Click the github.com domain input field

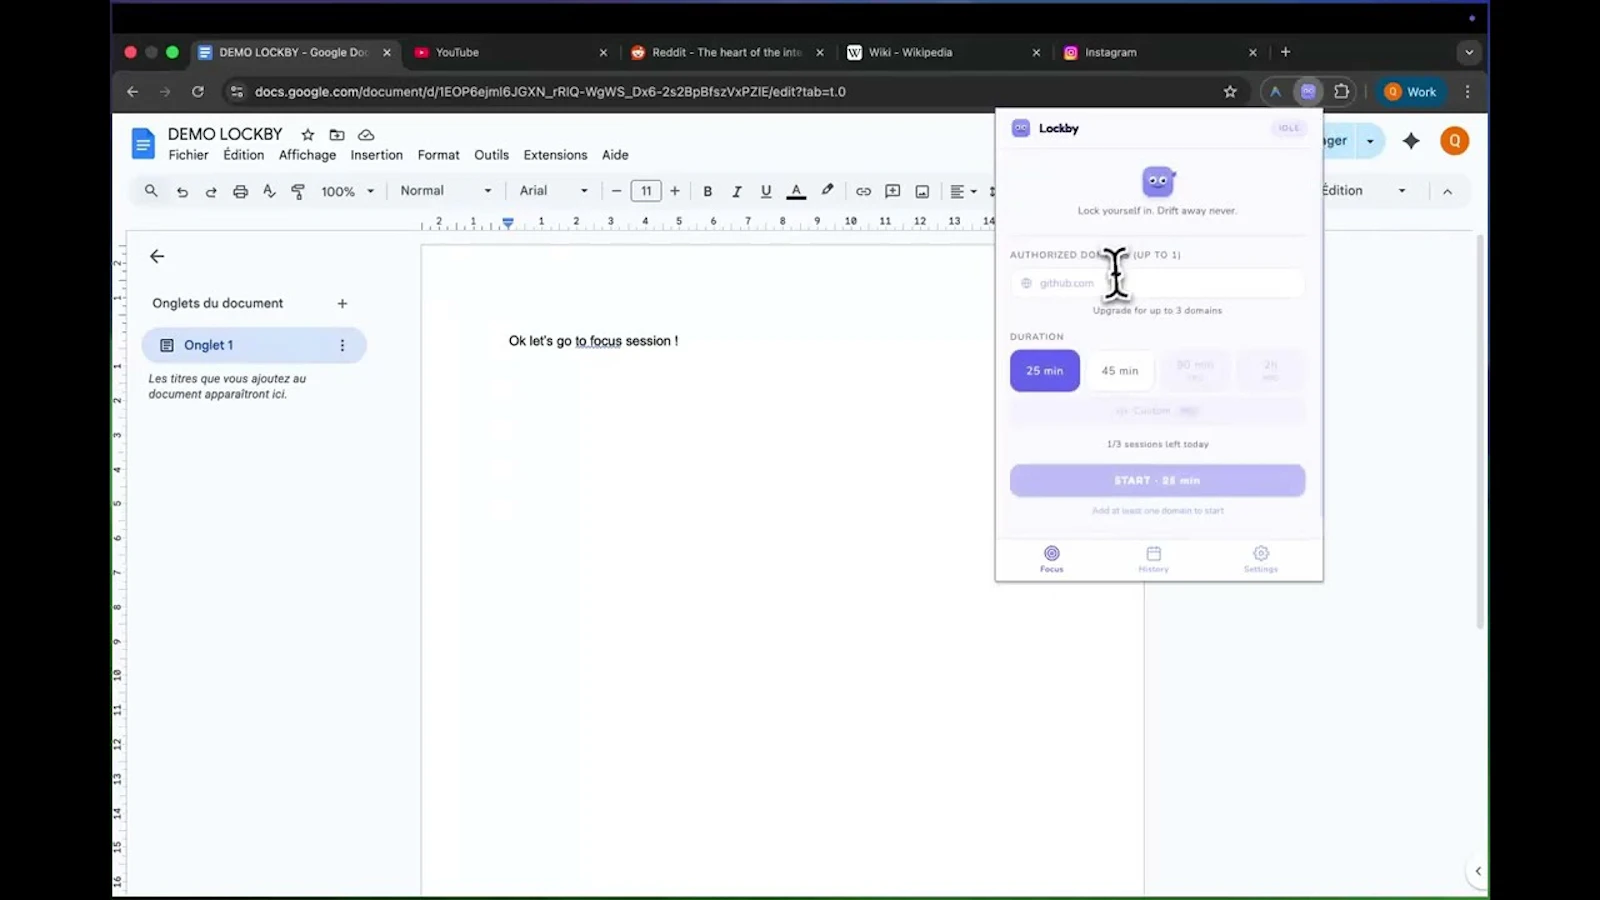[1157, 283]
